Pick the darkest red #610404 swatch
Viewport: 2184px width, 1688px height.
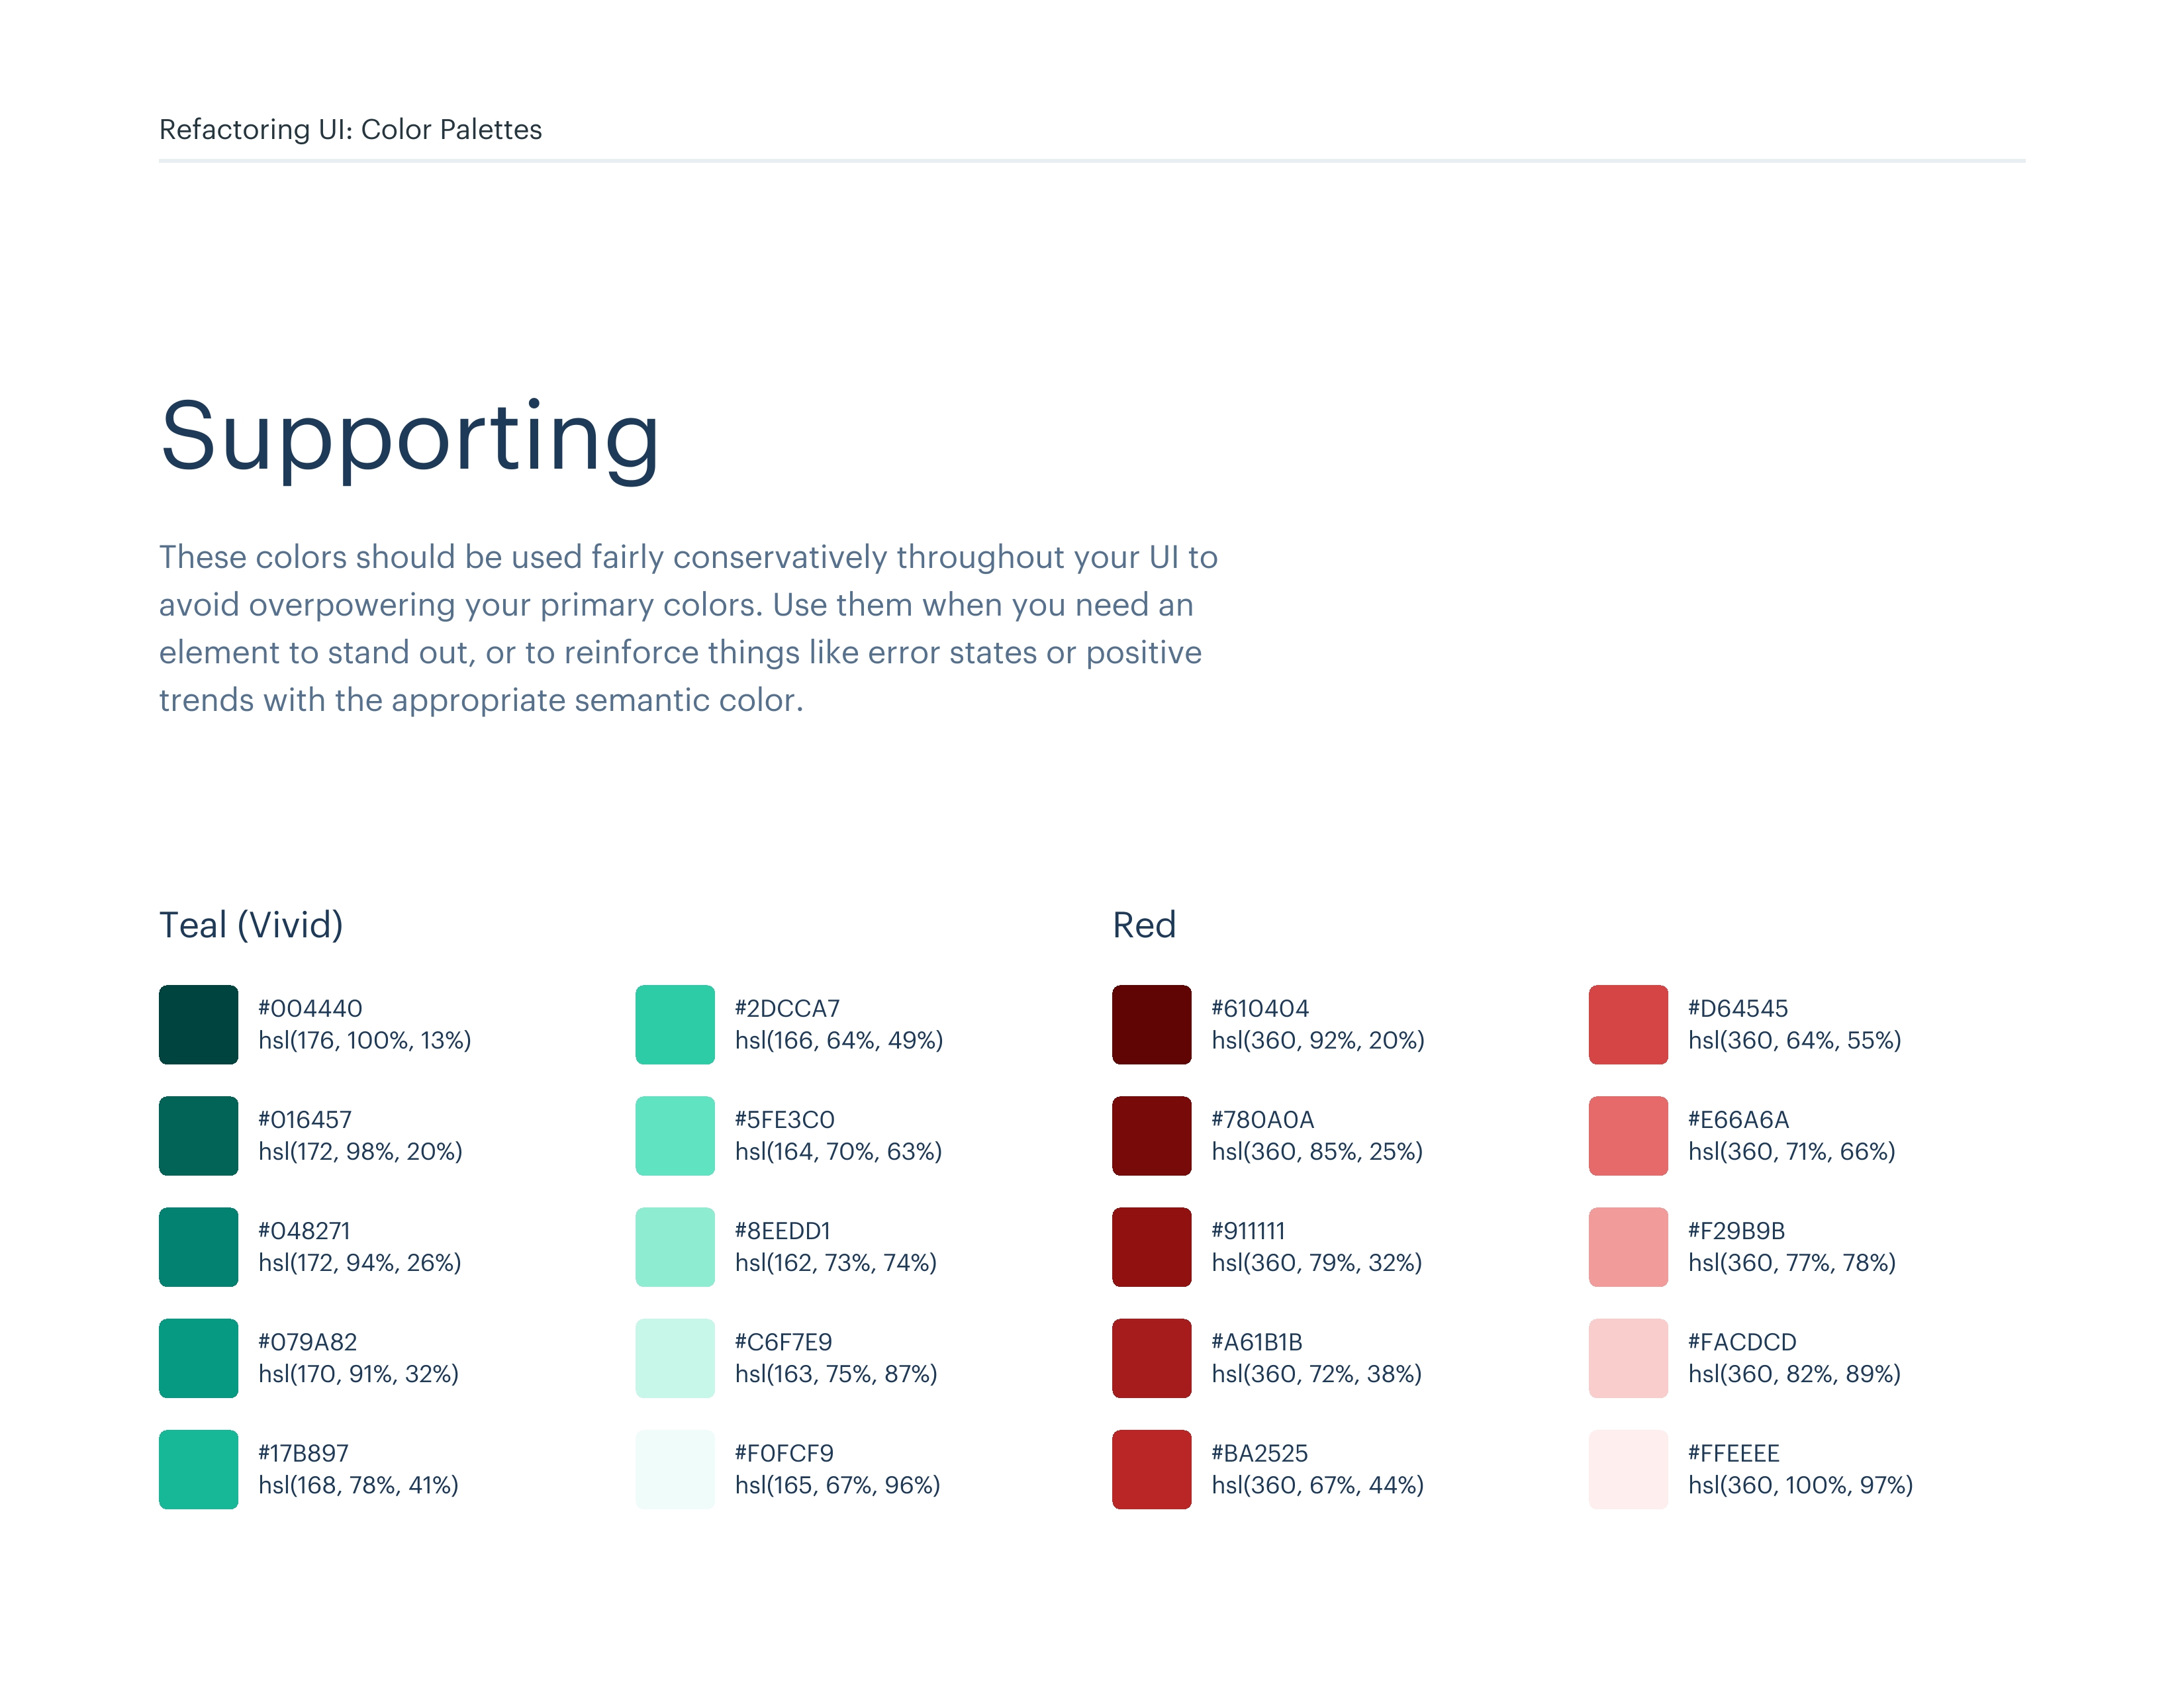[x=1151, y=1024]
